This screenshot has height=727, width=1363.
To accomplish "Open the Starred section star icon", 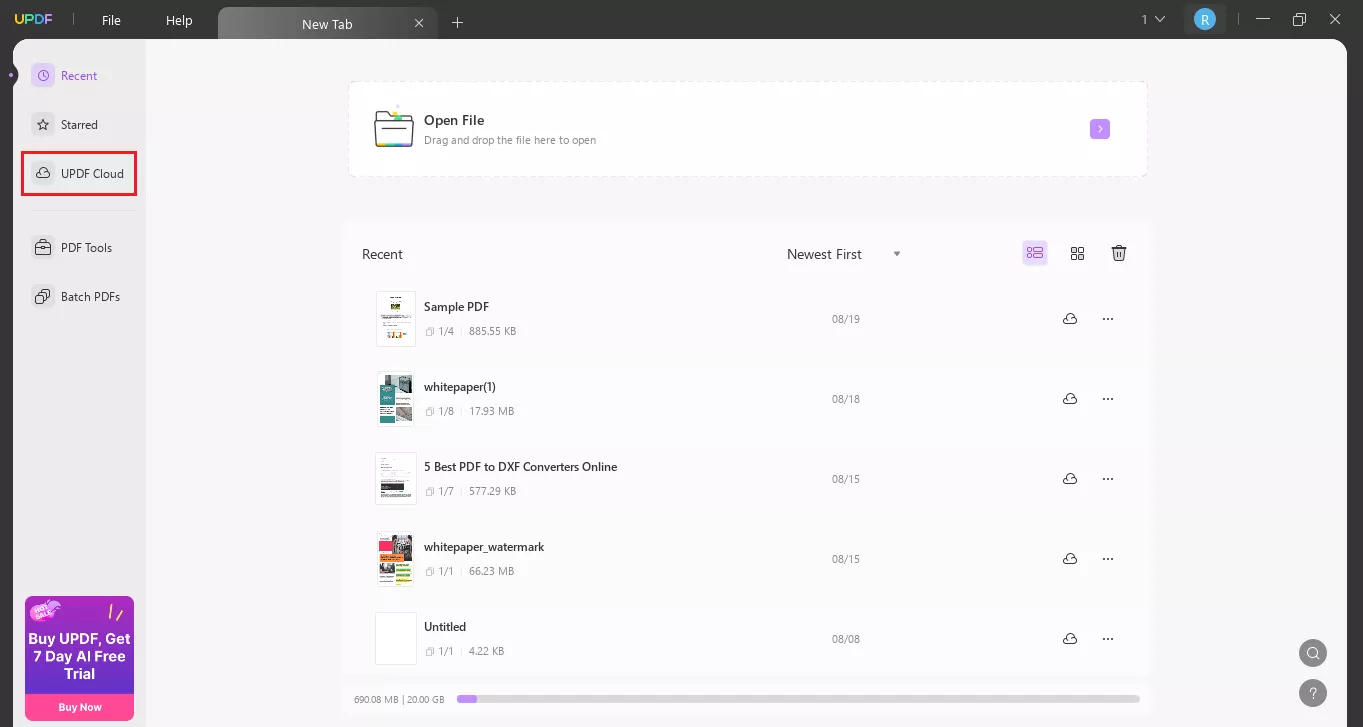I will (x=43, y=125).
